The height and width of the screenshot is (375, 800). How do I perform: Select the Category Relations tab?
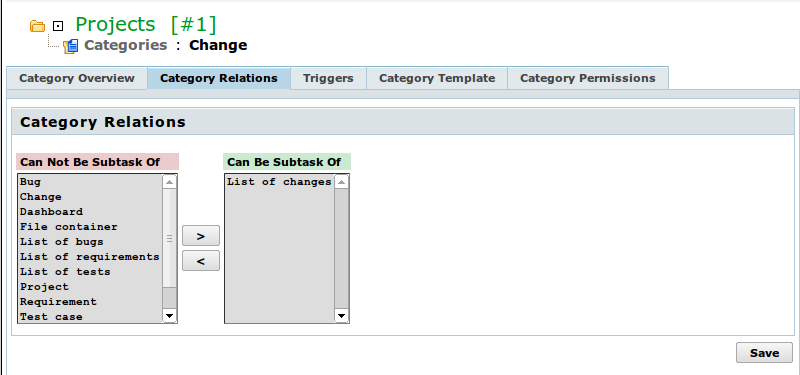(219, 78)
